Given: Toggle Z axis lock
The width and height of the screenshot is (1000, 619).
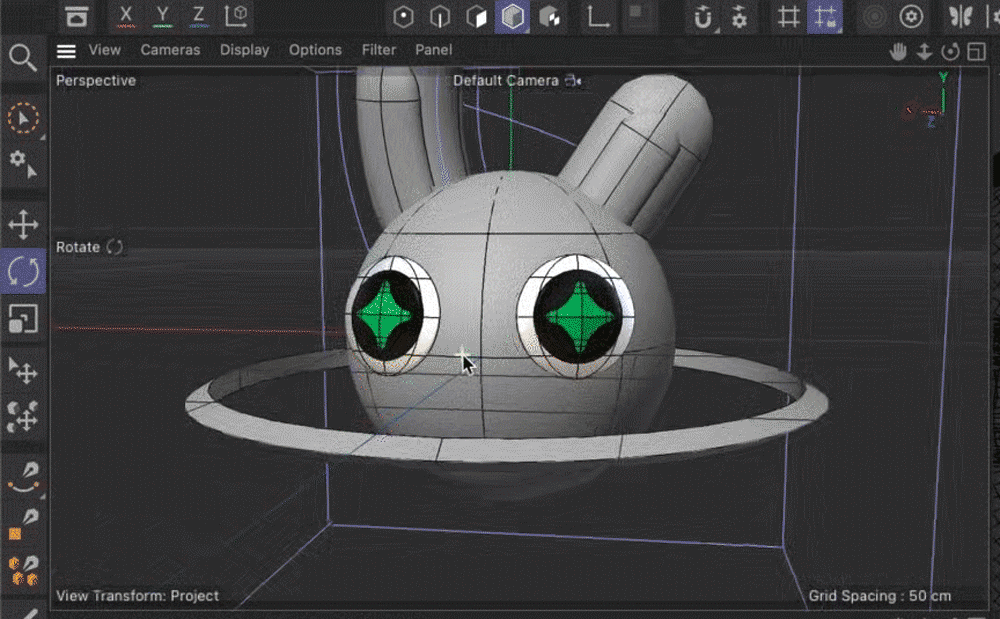Looking at the screenshot, I should point(199,16).
